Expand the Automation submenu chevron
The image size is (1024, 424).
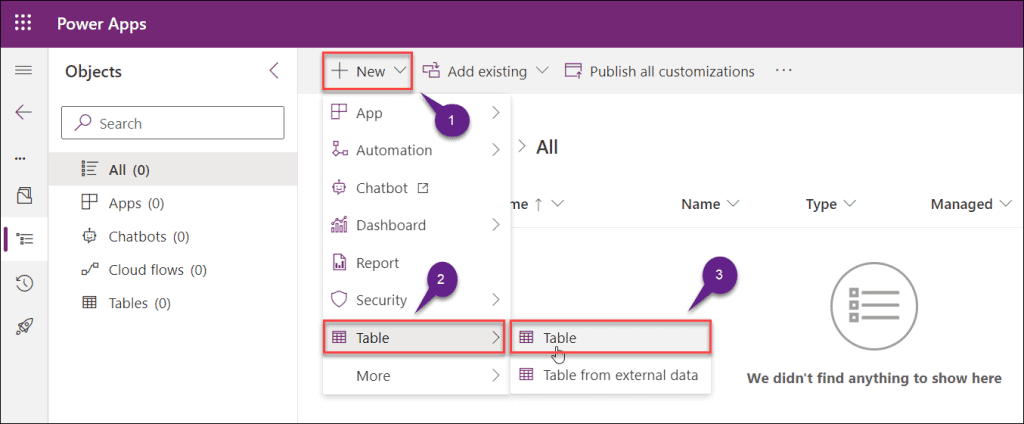click(x=496, y=150)
